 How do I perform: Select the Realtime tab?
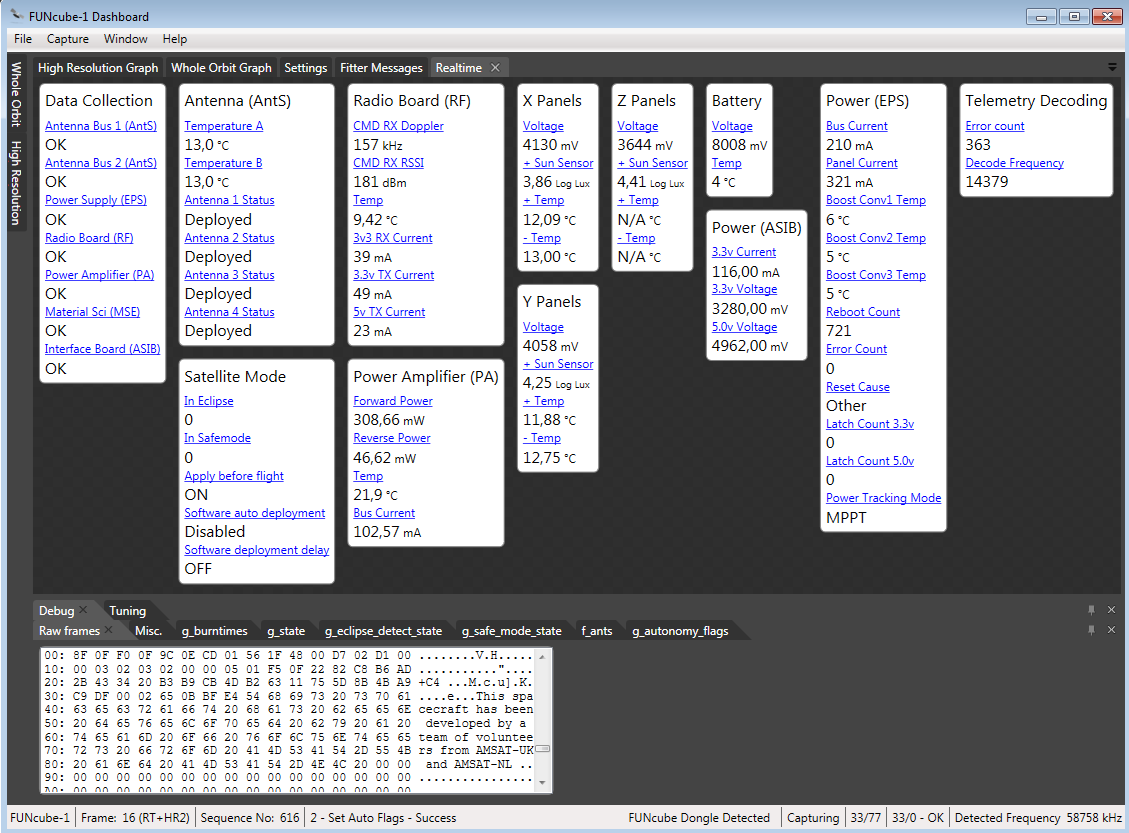459,68
